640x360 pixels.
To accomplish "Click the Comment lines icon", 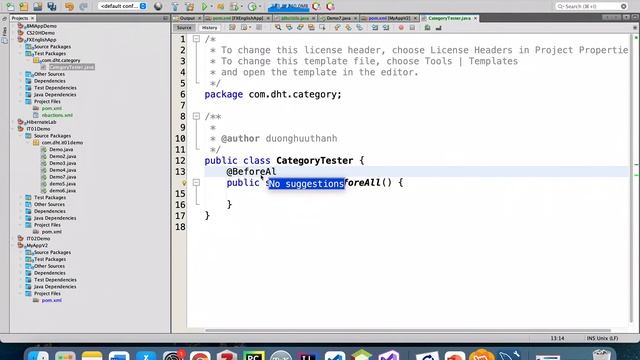I will (x=427, y=28).
